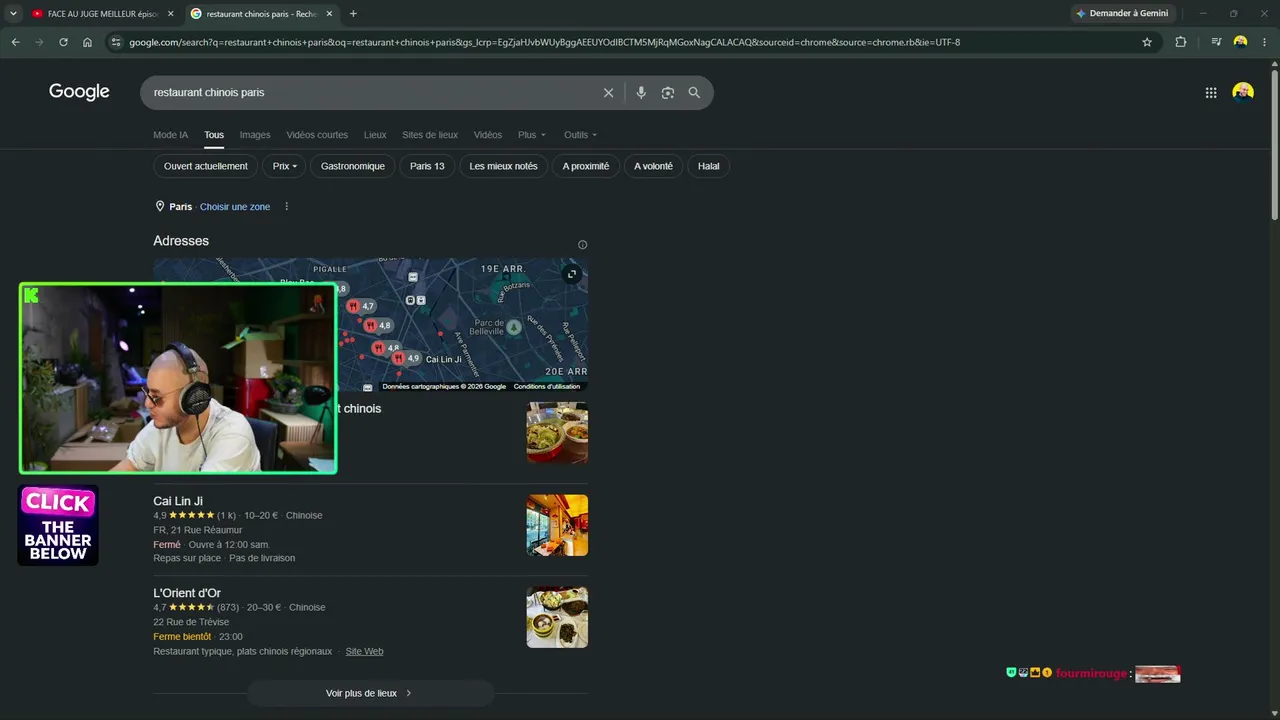The height and width of the screenshot is (720, 1280).
Task: Close the FACE AU JUGE YouTube tab
Action: [x=170, y=13]
